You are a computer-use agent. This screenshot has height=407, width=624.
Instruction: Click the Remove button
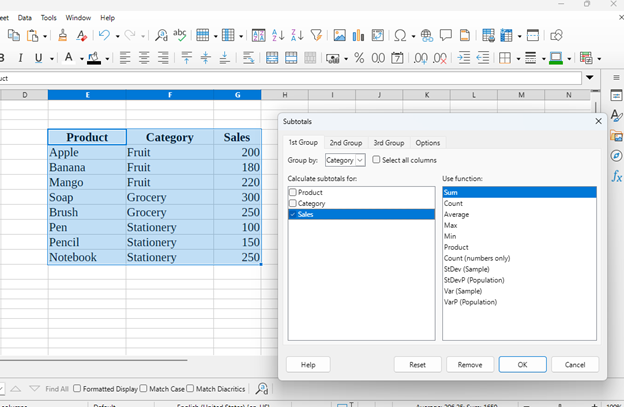coord(470,364)
